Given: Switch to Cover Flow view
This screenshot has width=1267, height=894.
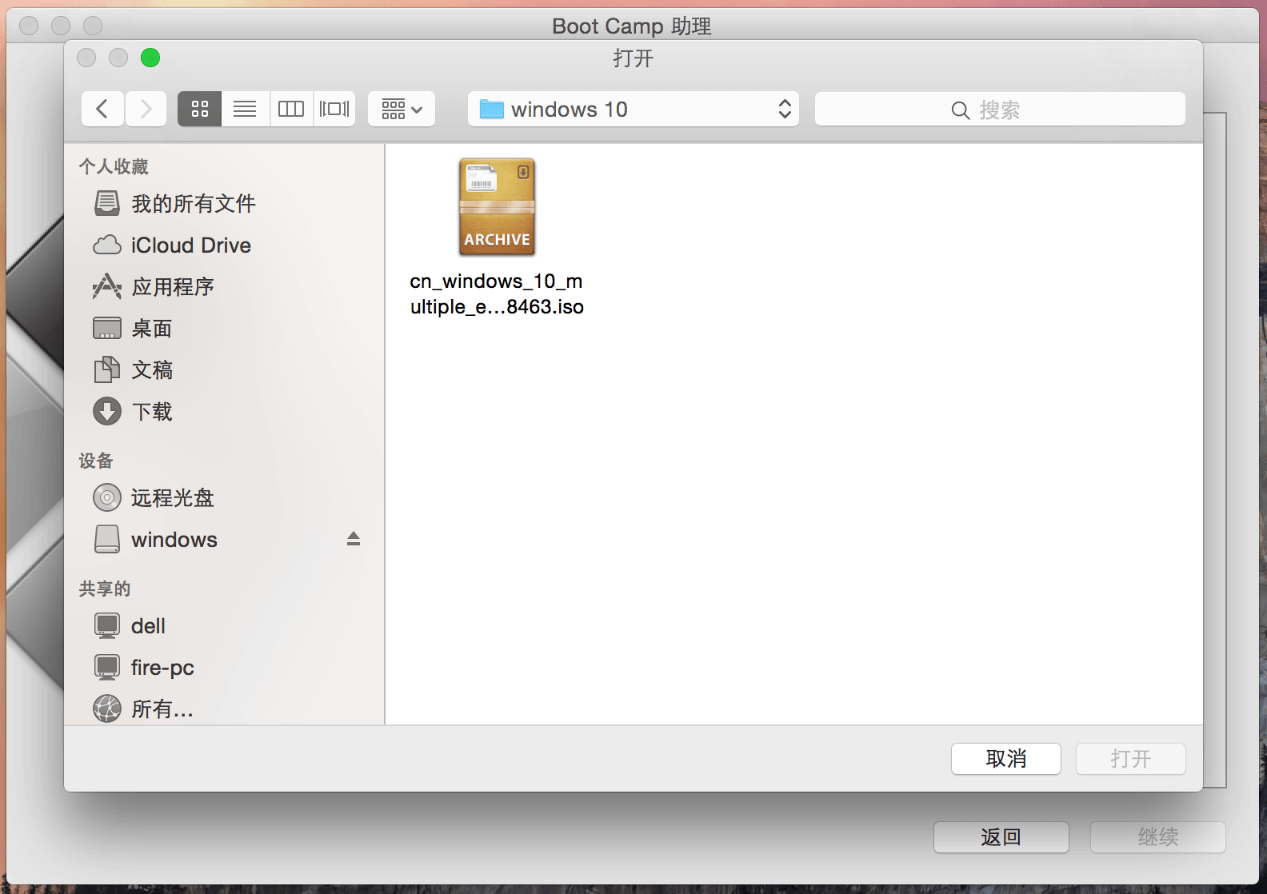Looking at the screenshot, I should [334, 109].
